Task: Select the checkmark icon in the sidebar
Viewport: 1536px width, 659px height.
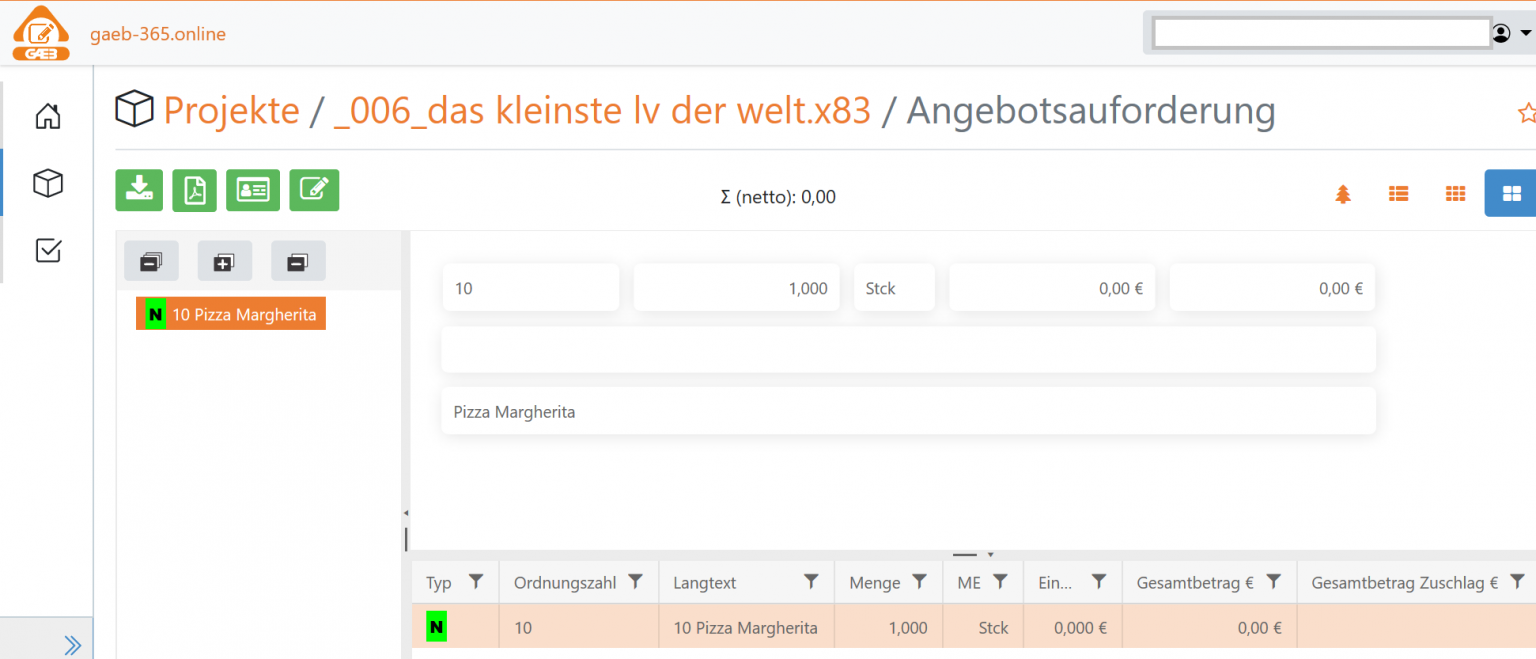Action: pyautogui.click(x=47, y=250)
